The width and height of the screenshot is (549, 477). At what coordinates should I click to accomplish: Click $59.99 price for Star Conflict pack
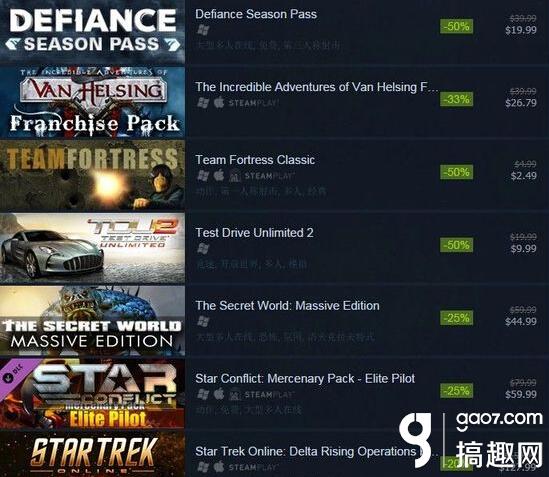point(521,394)
